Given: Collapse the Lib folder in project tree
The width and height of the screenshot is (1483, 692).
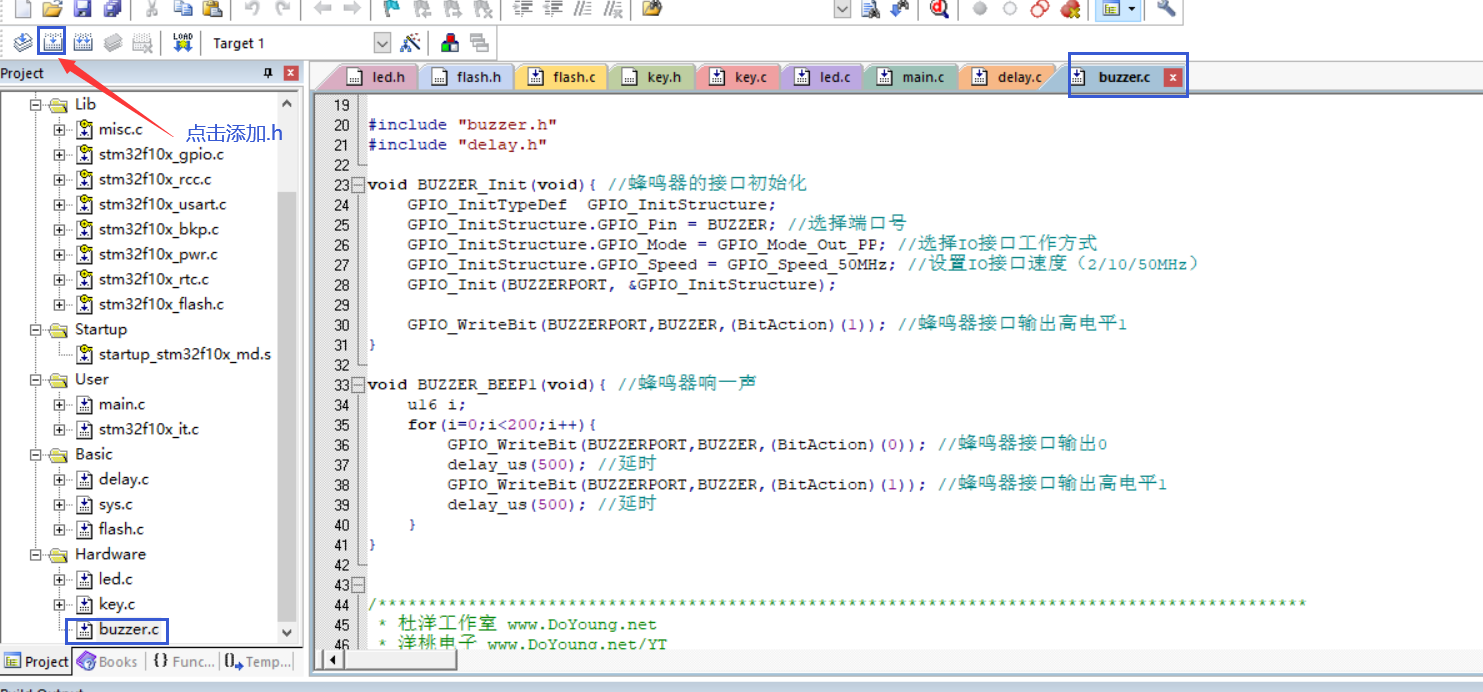Looking at the screenshot, I should click(36, 104).
